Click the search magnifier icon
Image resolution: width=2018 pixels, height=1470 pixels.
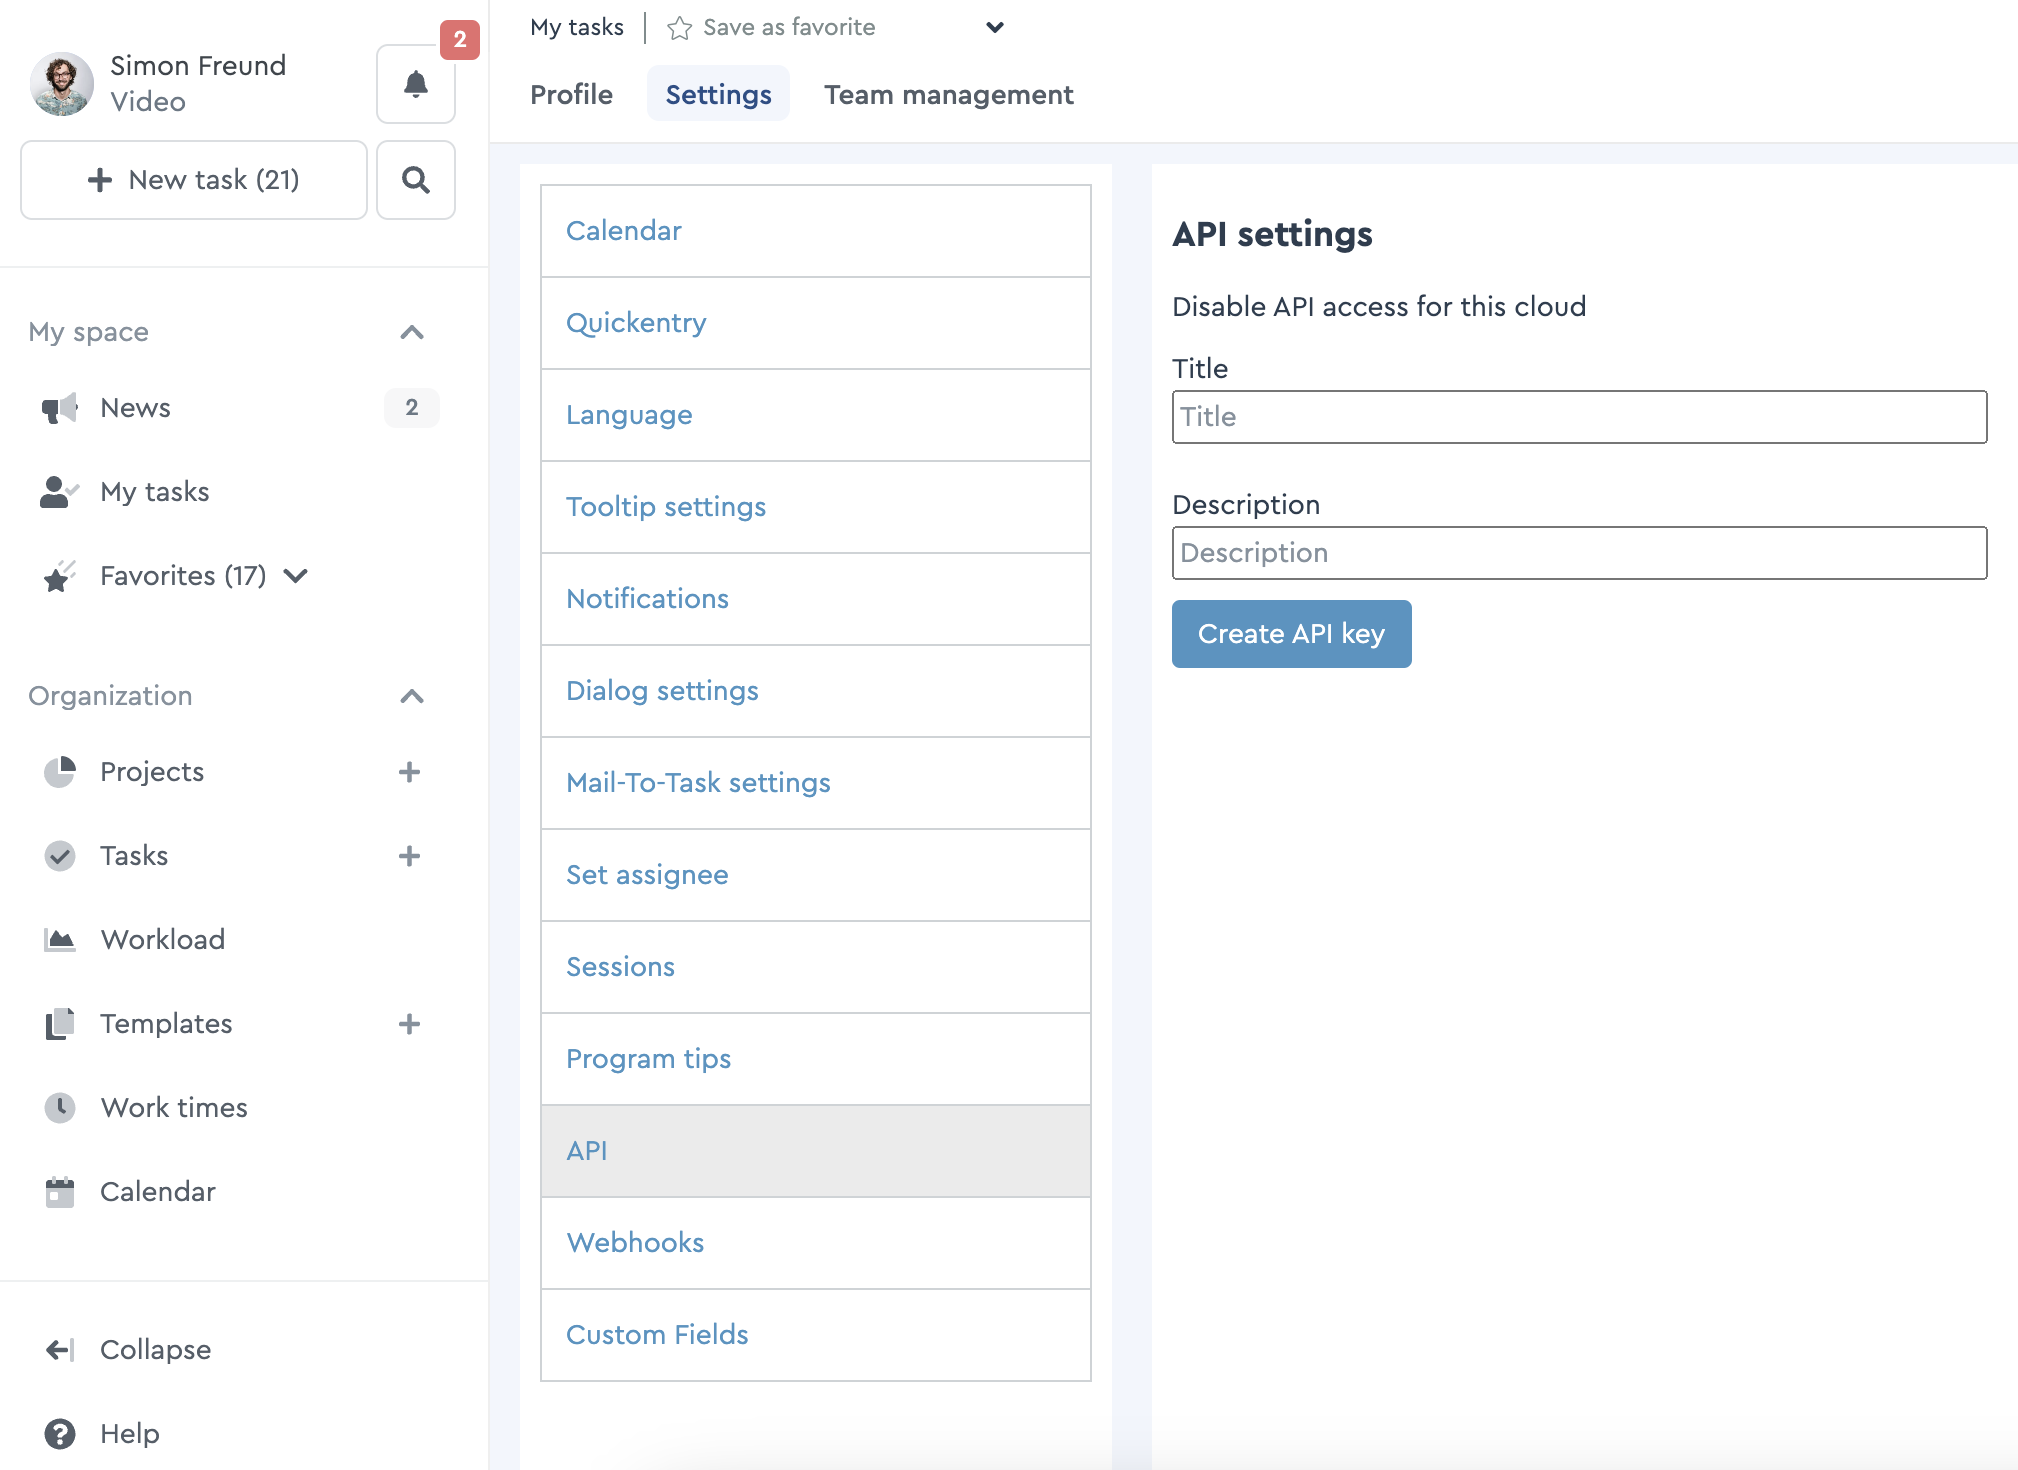coord(416,180)
